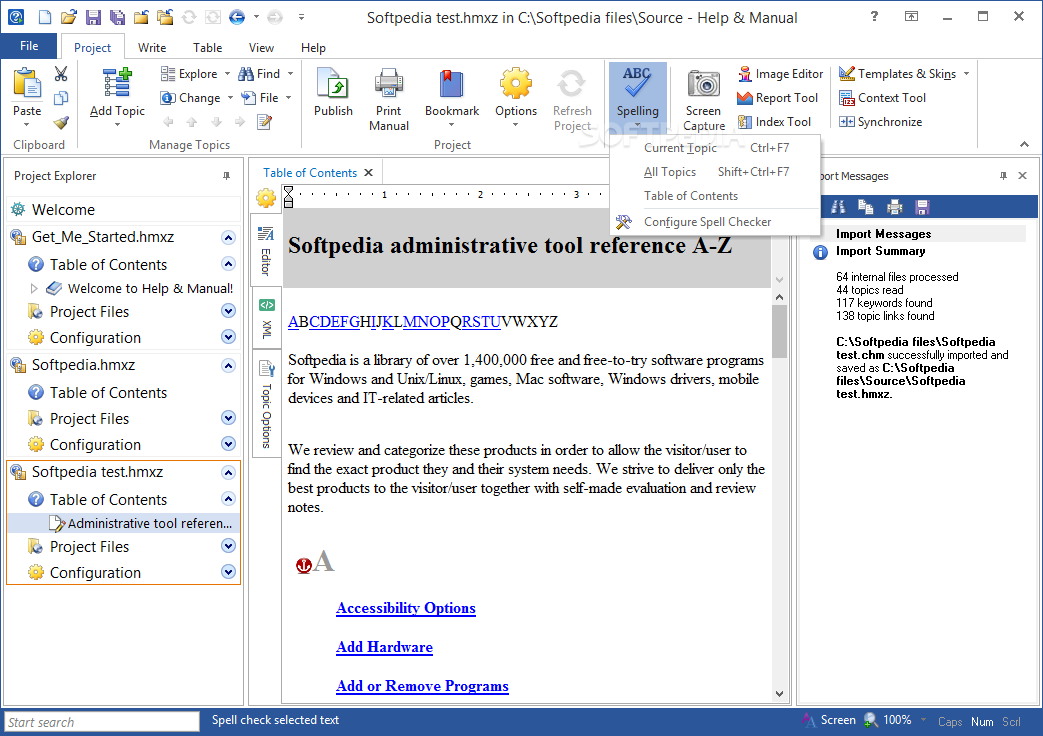The image size is (1043, 736).
Task: Click the editor vertical scrollbar thumb
Action: pos(780,331)
